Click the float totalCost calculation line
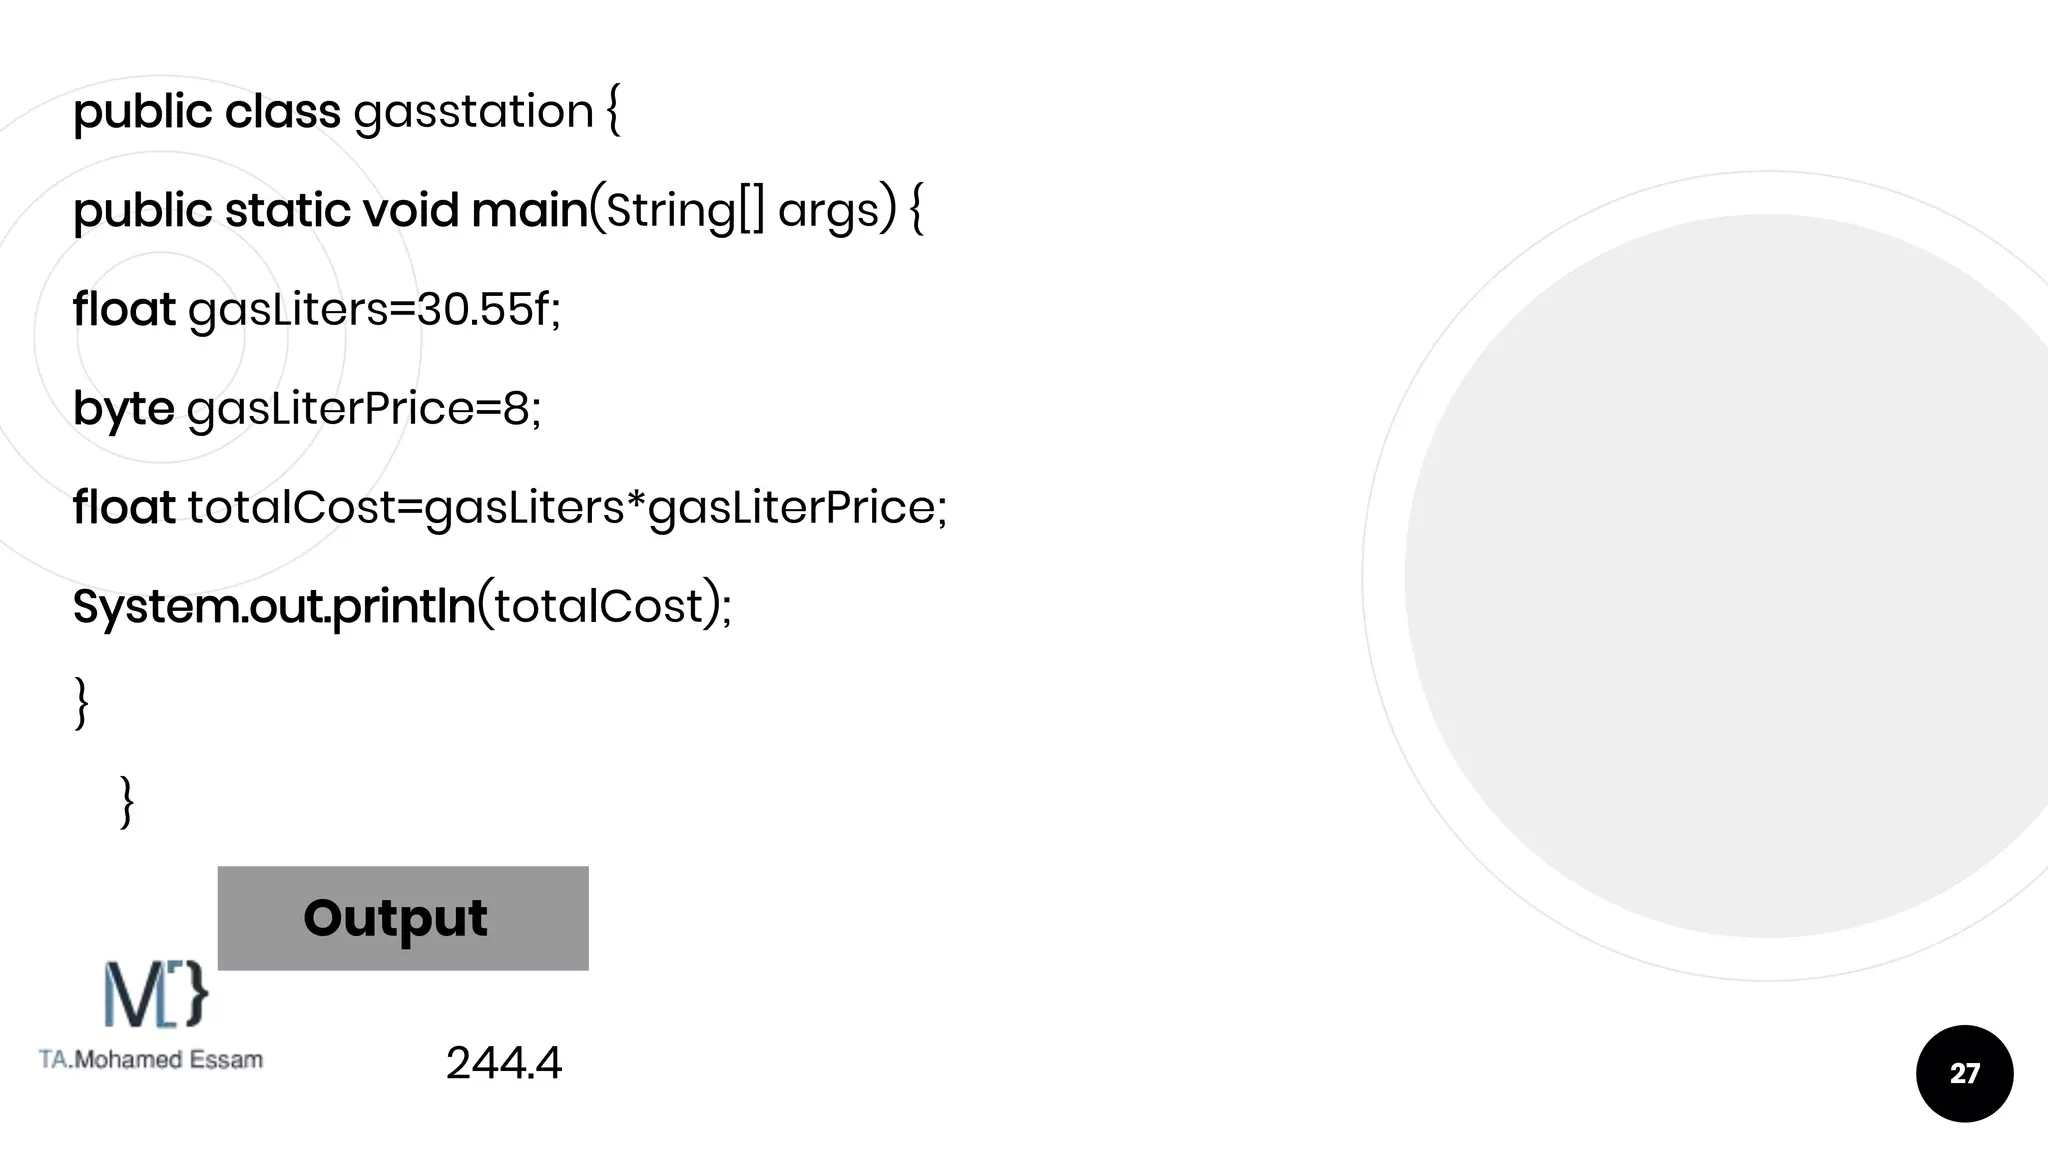 [510, 507]
